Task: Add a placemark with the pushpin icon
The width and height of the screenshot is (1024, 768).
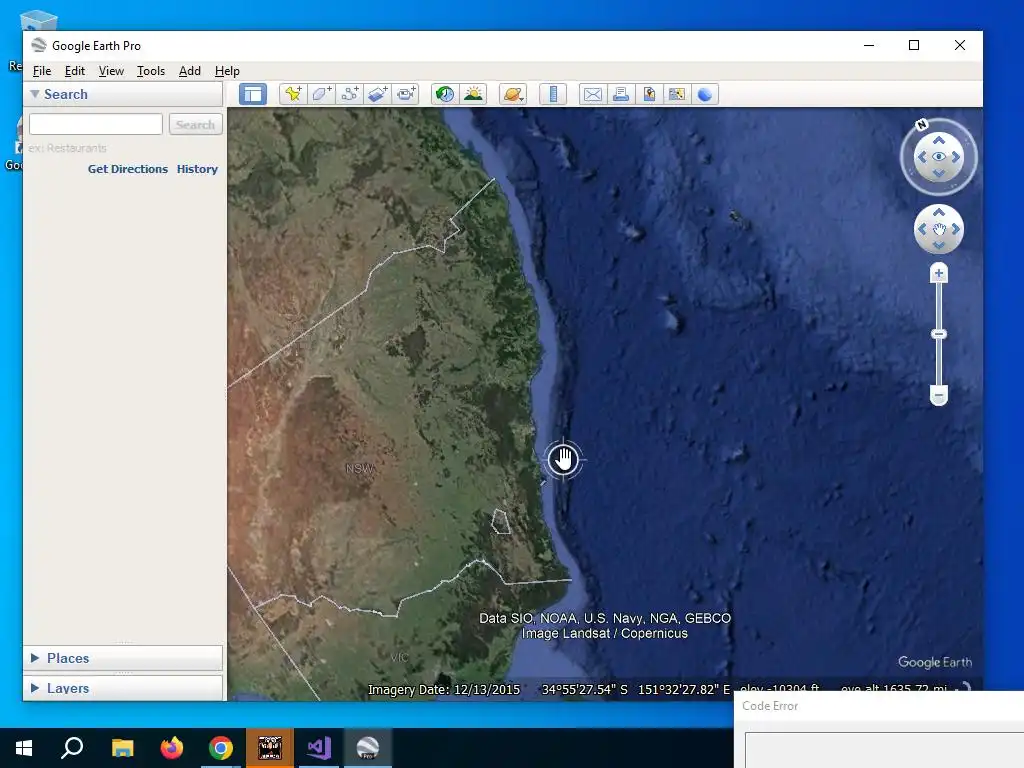Action: pyautogui.click(x=293, y=94)
